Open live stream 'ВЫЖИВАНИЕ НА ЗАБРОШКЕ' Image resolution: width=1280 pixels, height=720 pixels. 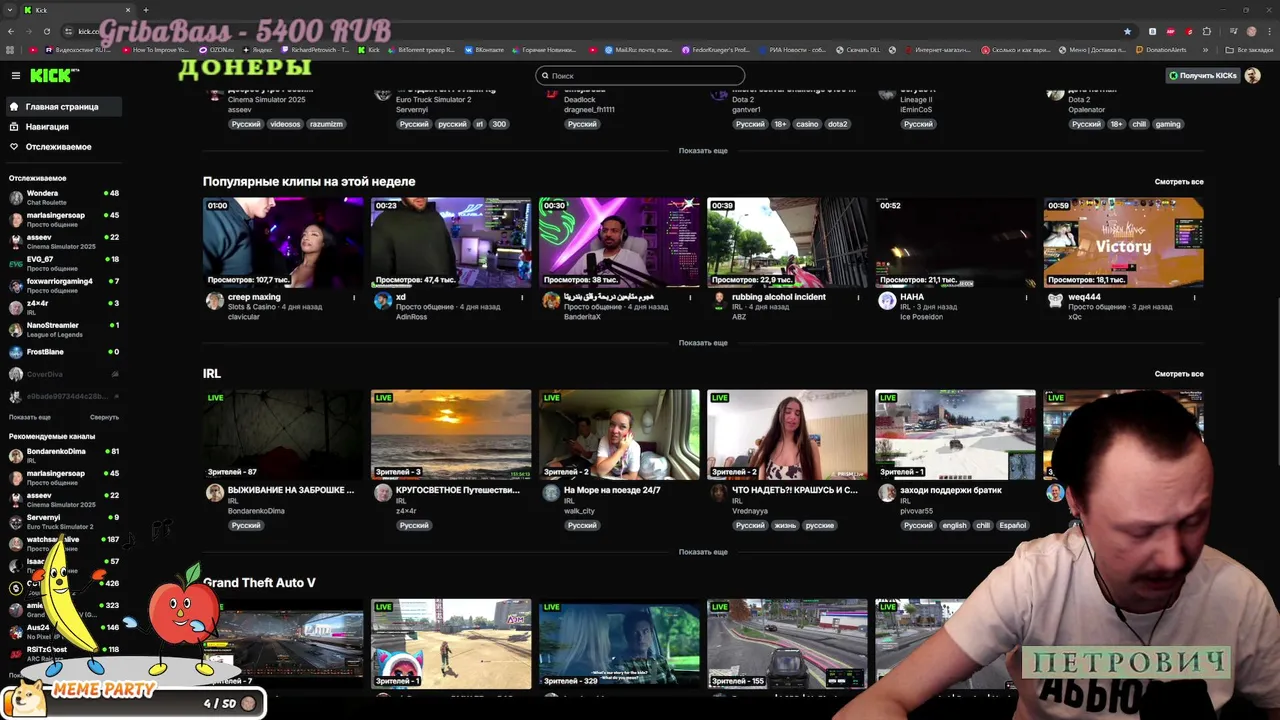(283, 435)
